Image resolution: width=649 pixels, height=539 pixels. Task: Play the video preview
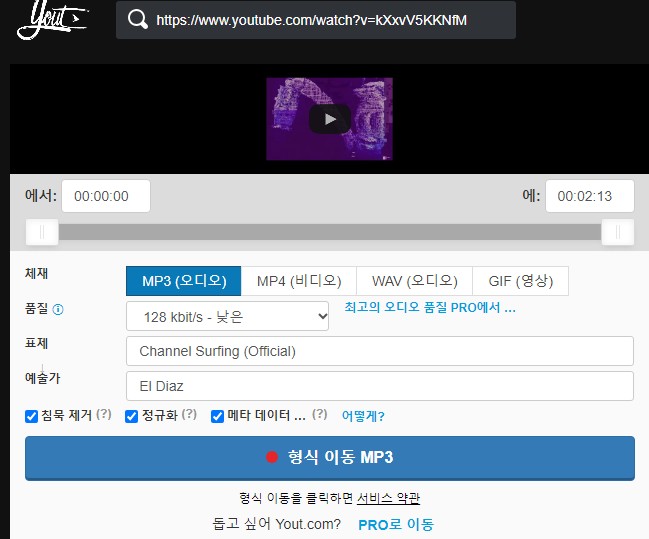[330, 119]
